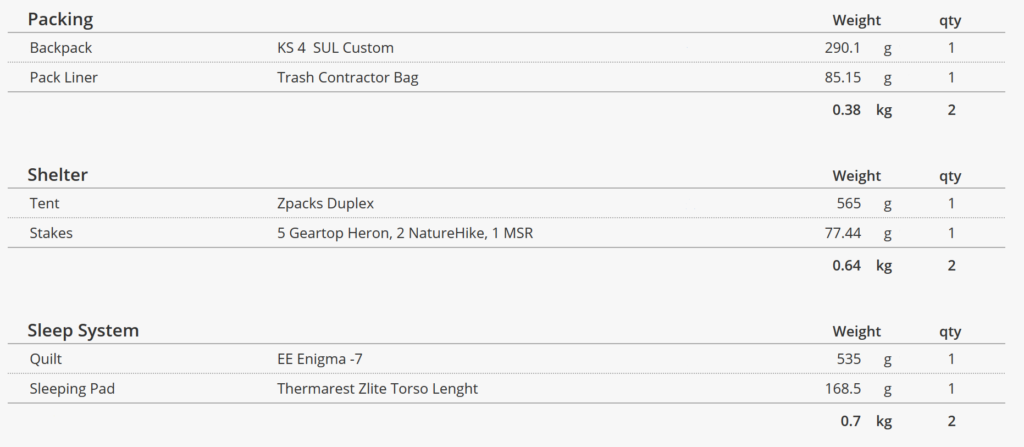
Task: Select the Pack Liner weight 85.15
Action: tap(842, 78)
